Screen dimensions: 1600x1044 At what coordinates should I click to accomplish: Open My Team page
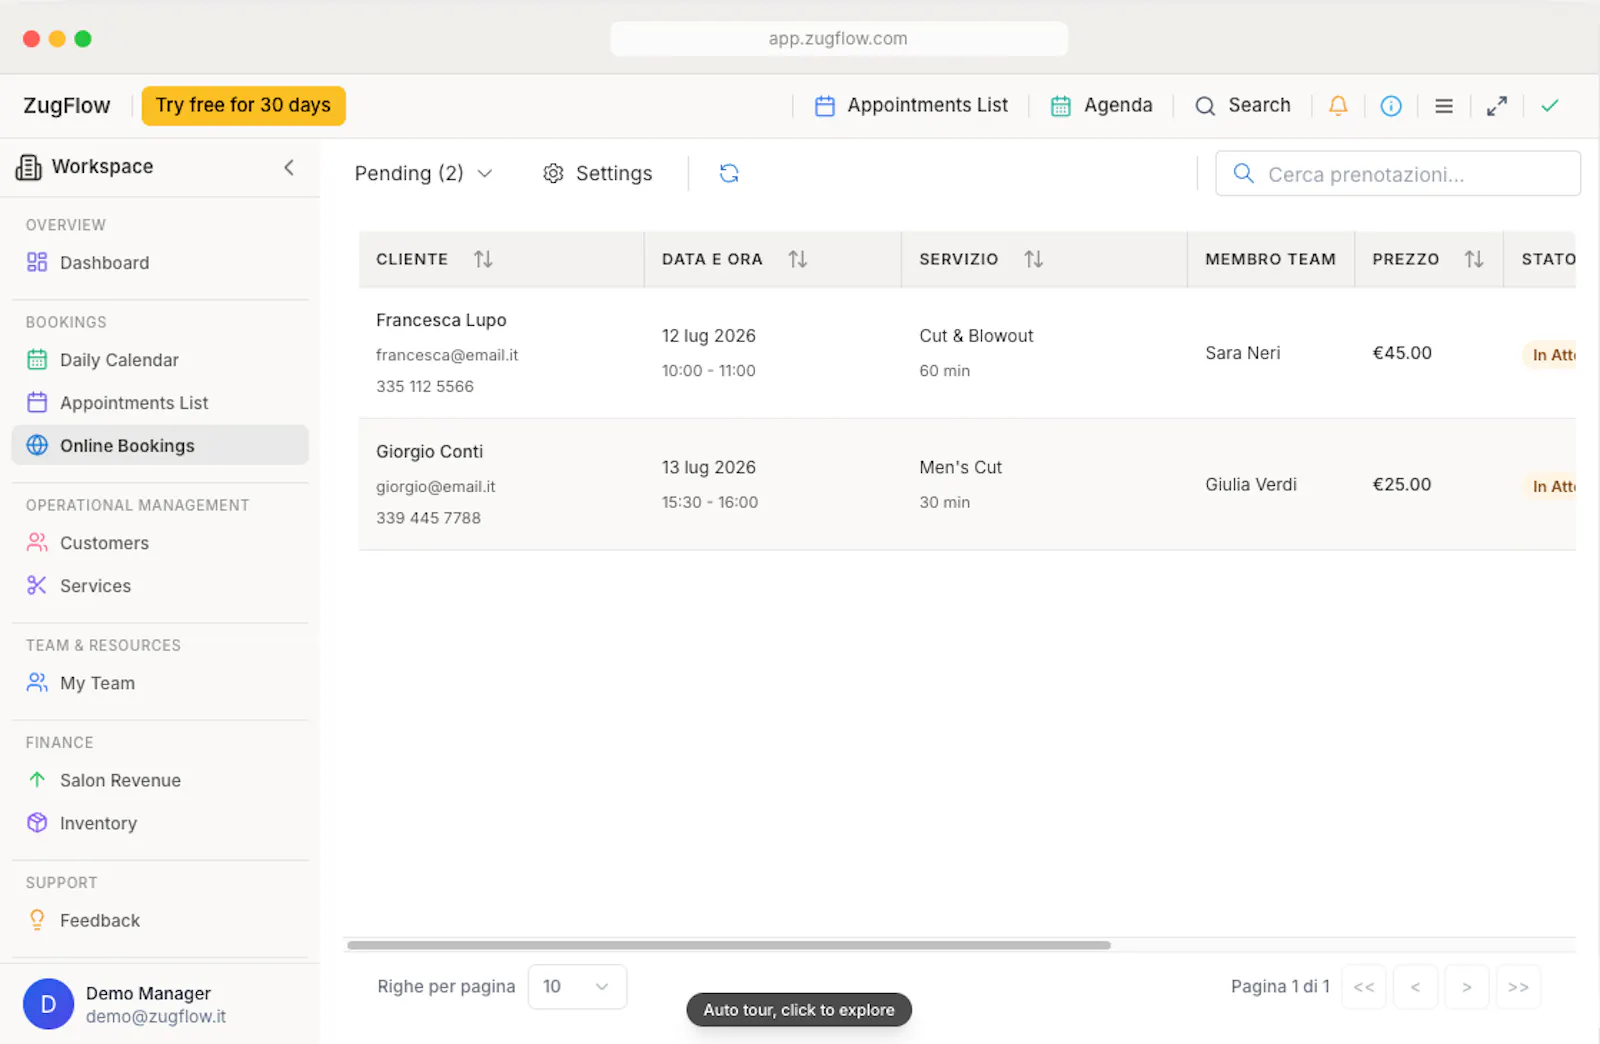160,682
